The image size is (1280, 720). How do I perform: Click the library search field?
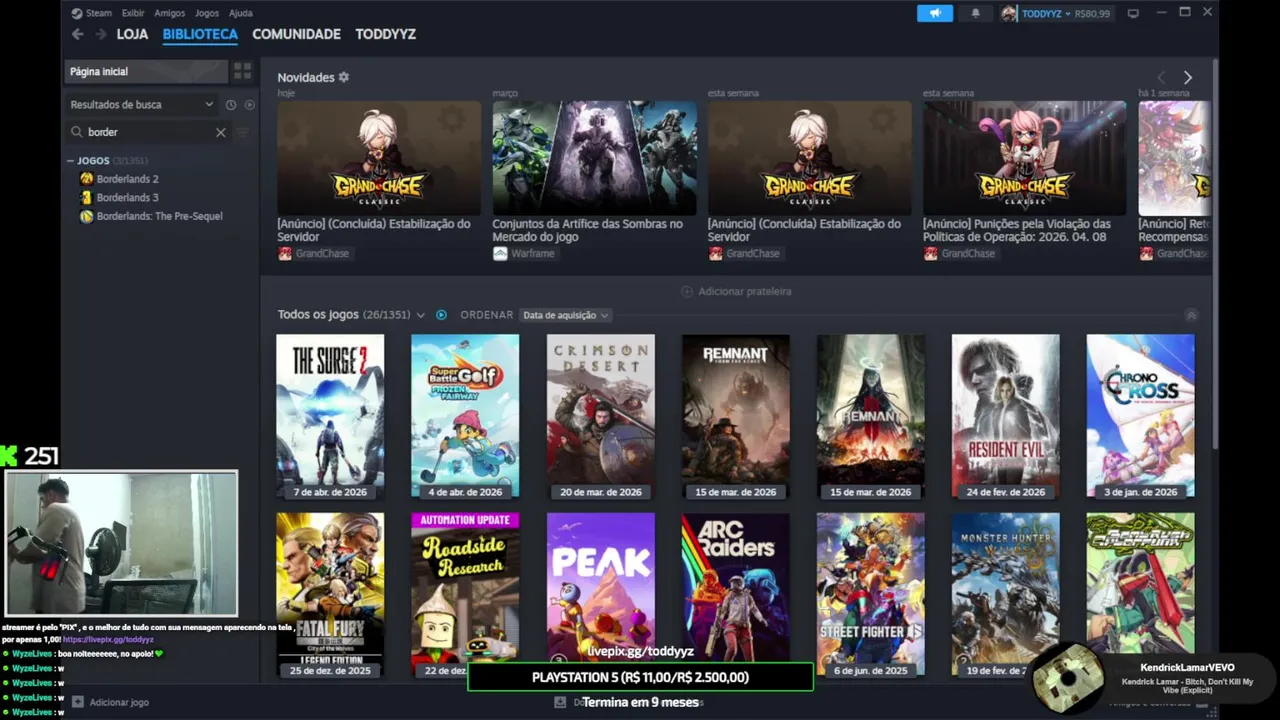coord(150,132)
